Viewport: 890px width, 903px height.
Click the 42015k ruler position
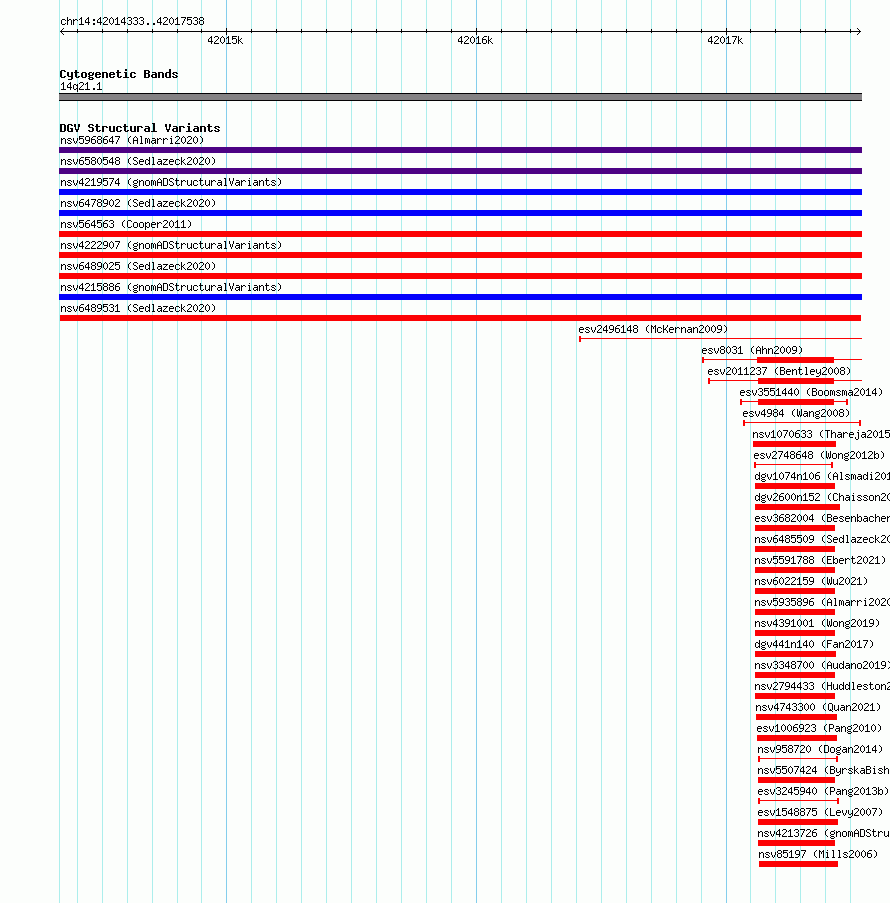225,40
